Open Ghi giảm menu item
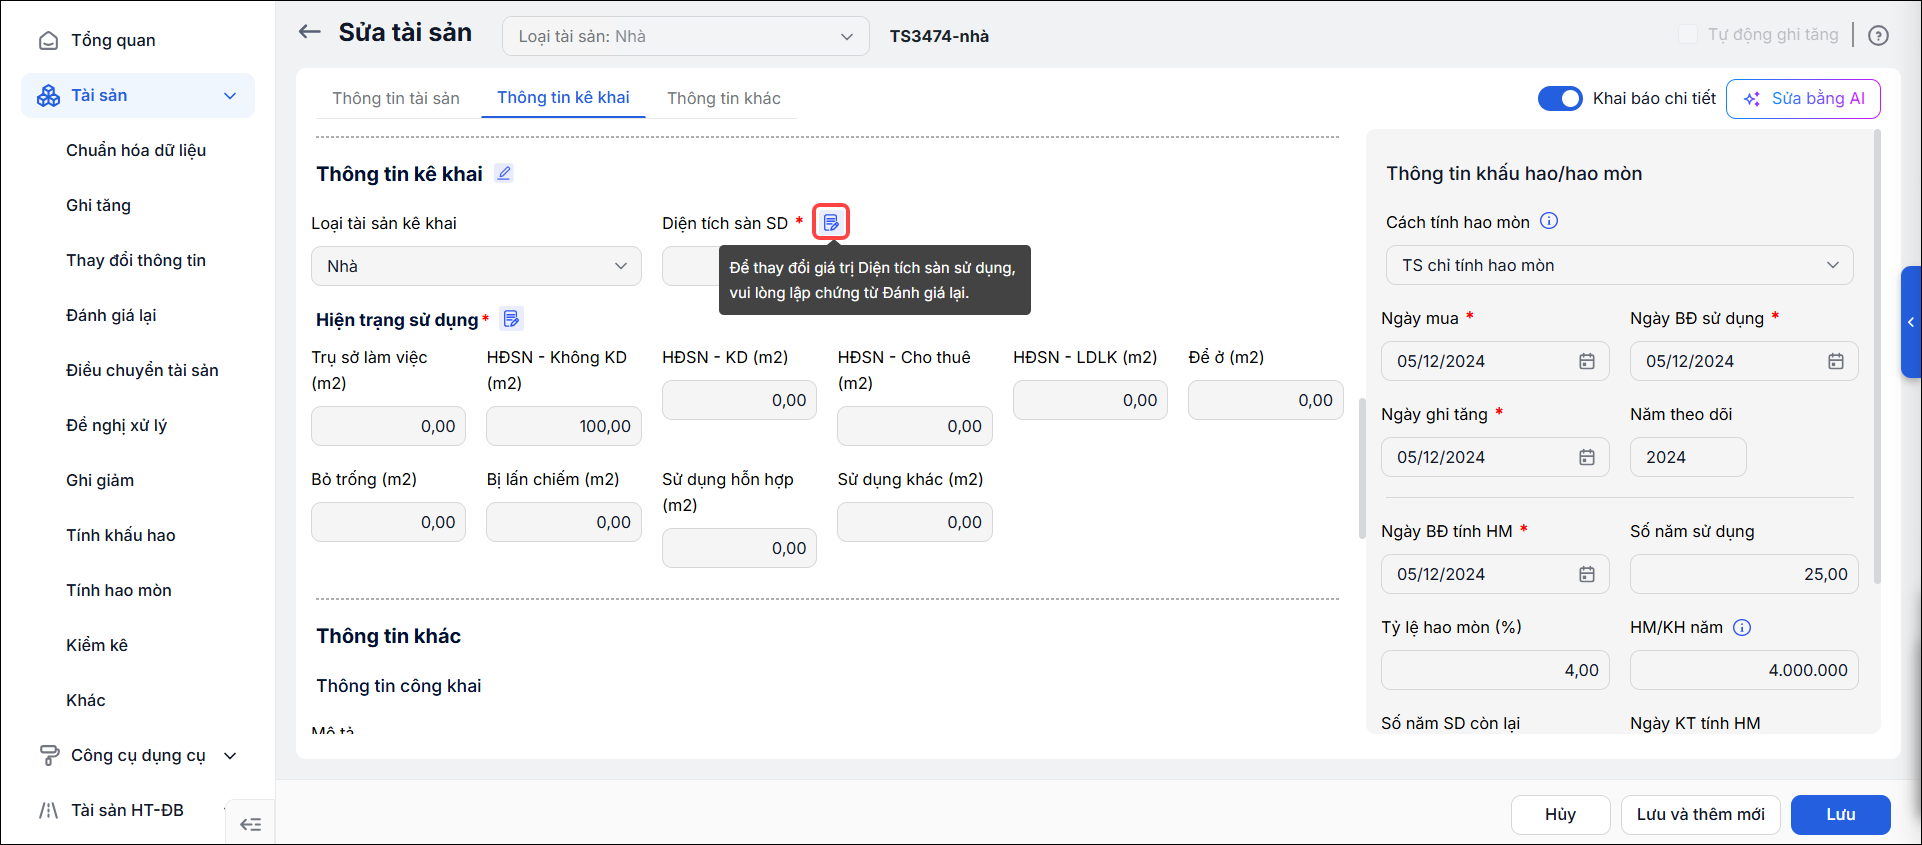1922x845 pixels. (100, 480)
